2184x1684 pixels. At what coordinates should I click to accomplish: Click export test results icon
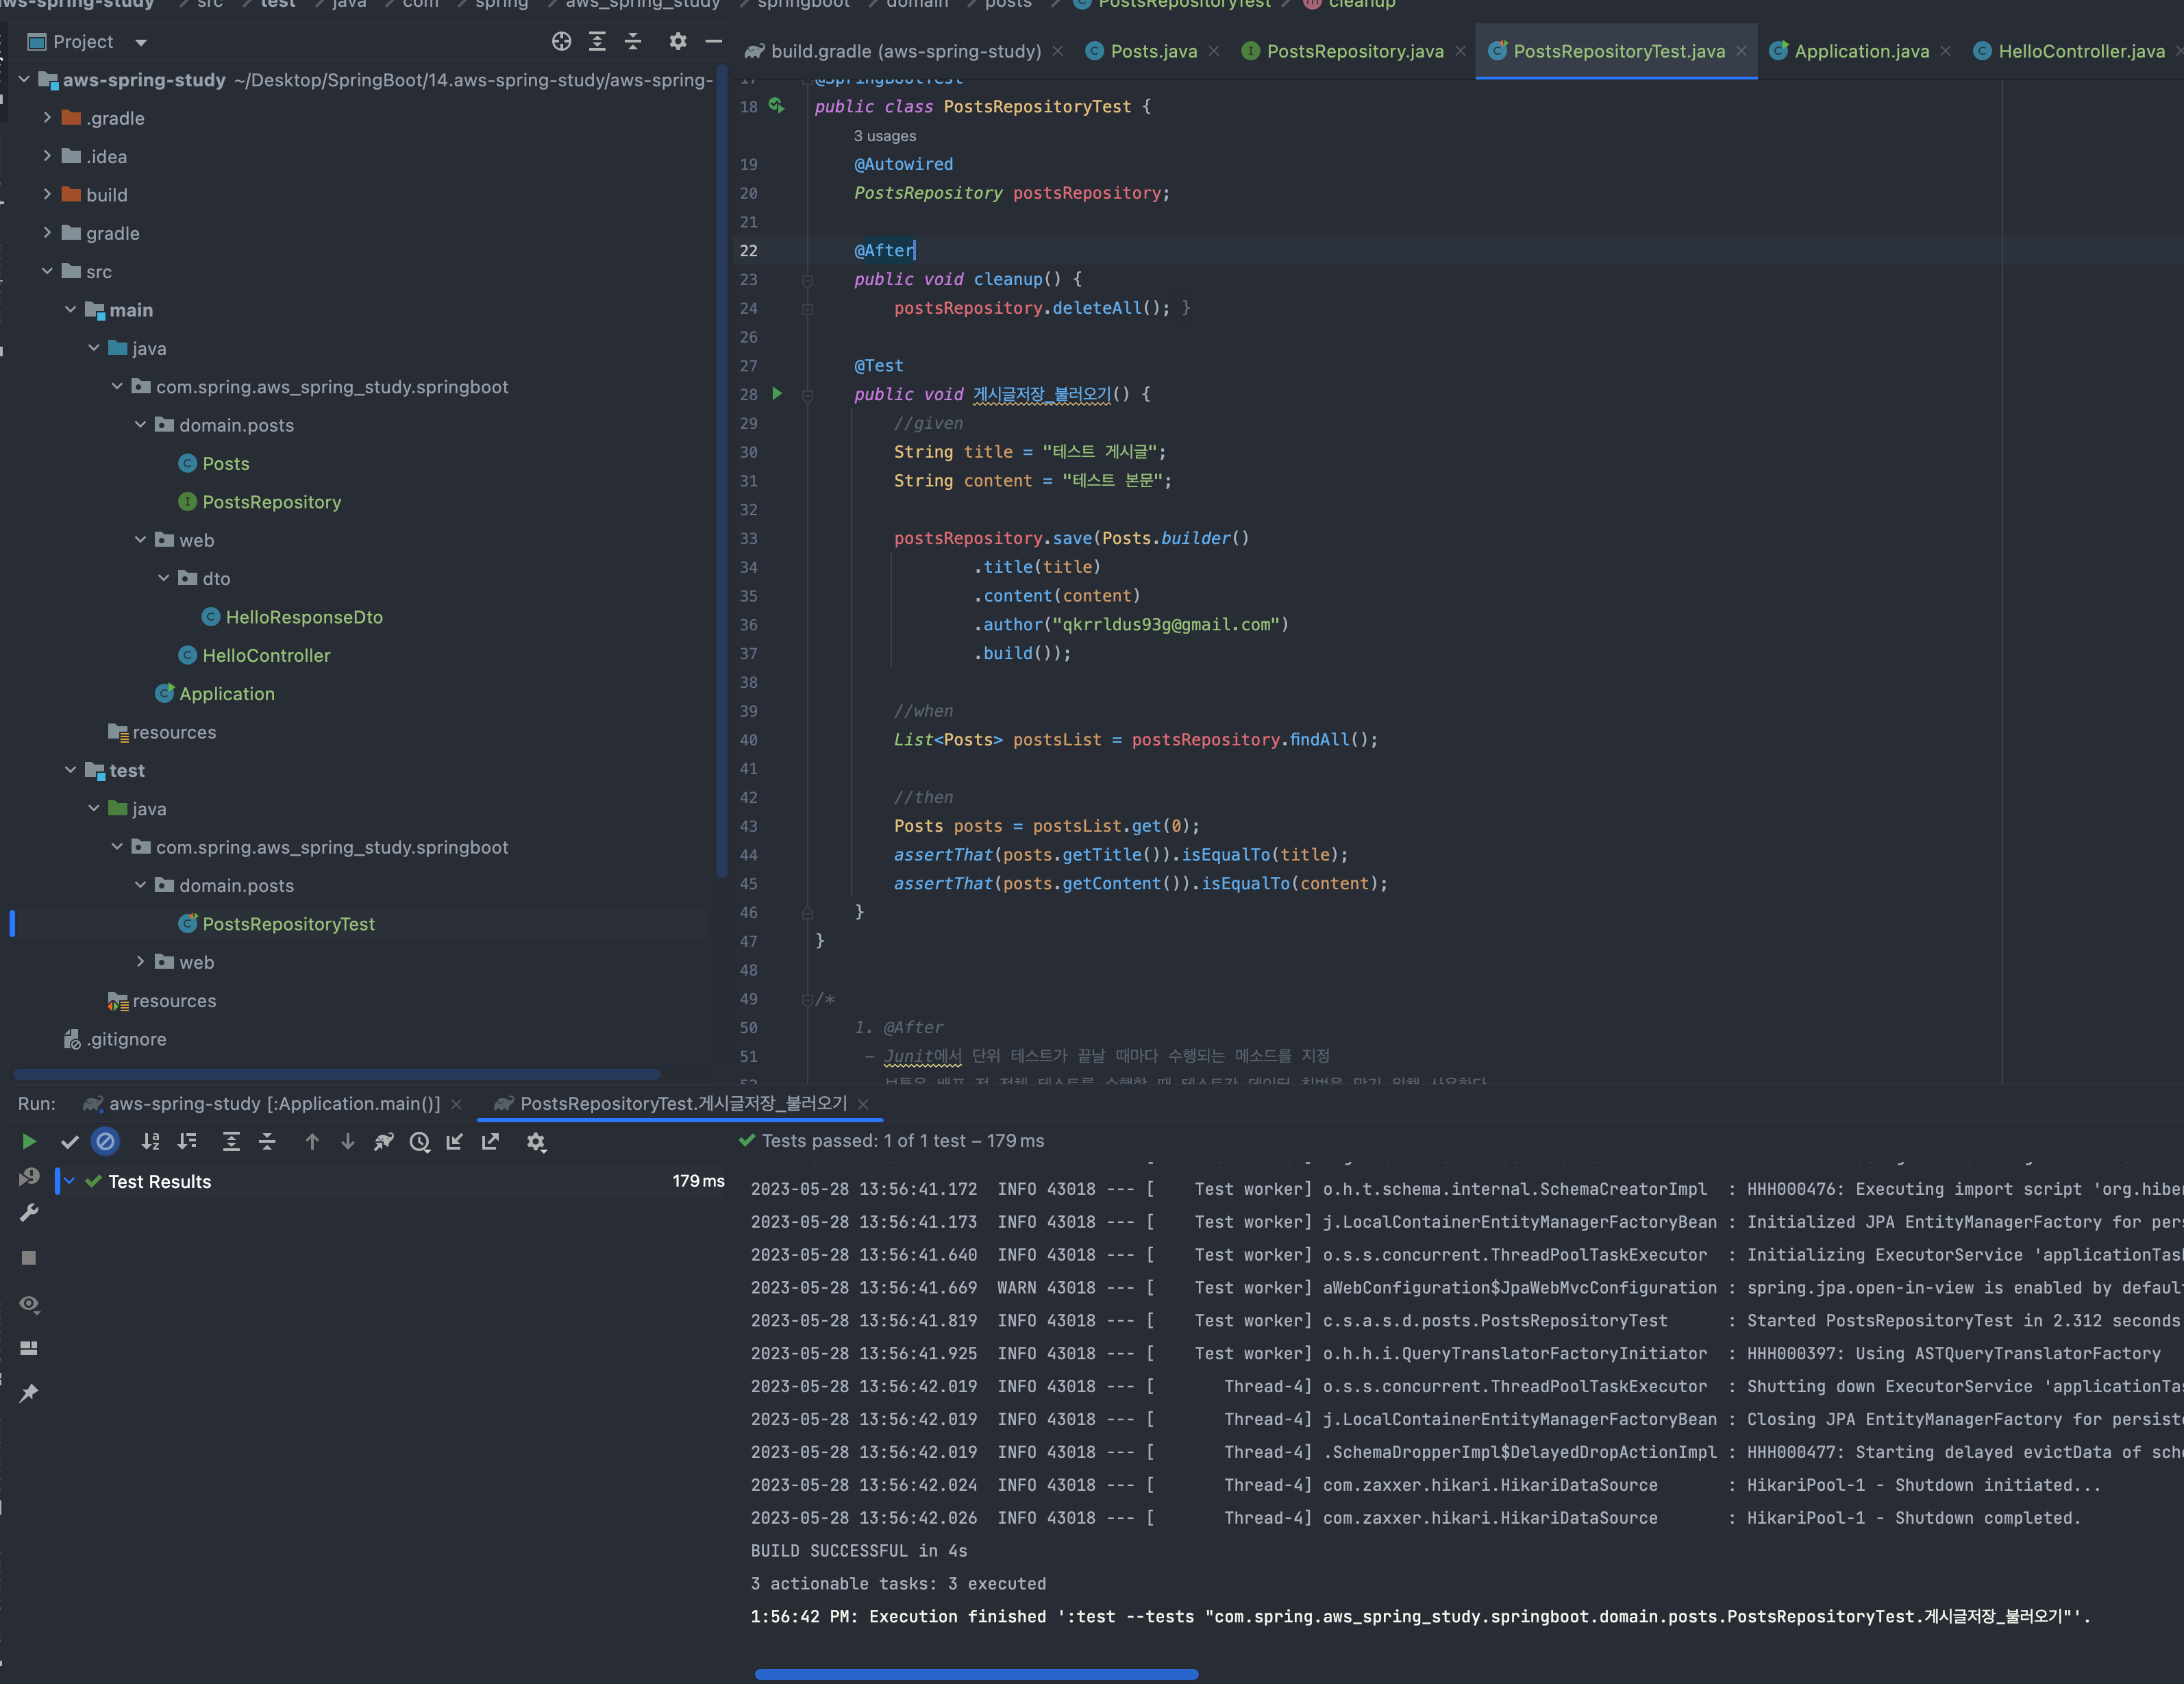click(x=490, y=1141)
